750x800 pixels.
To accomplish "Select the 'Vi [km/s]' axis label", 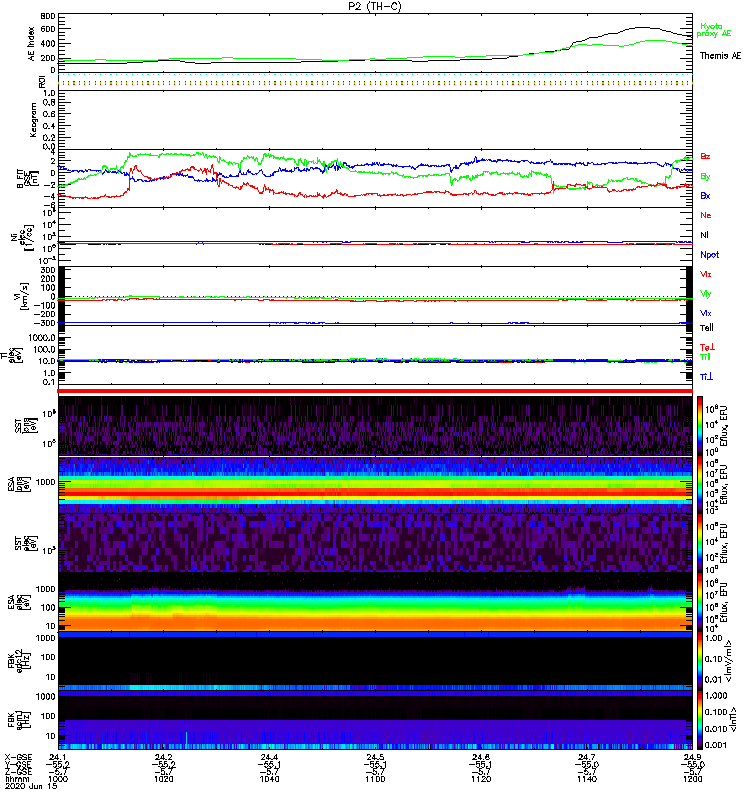I will (21, 296).
